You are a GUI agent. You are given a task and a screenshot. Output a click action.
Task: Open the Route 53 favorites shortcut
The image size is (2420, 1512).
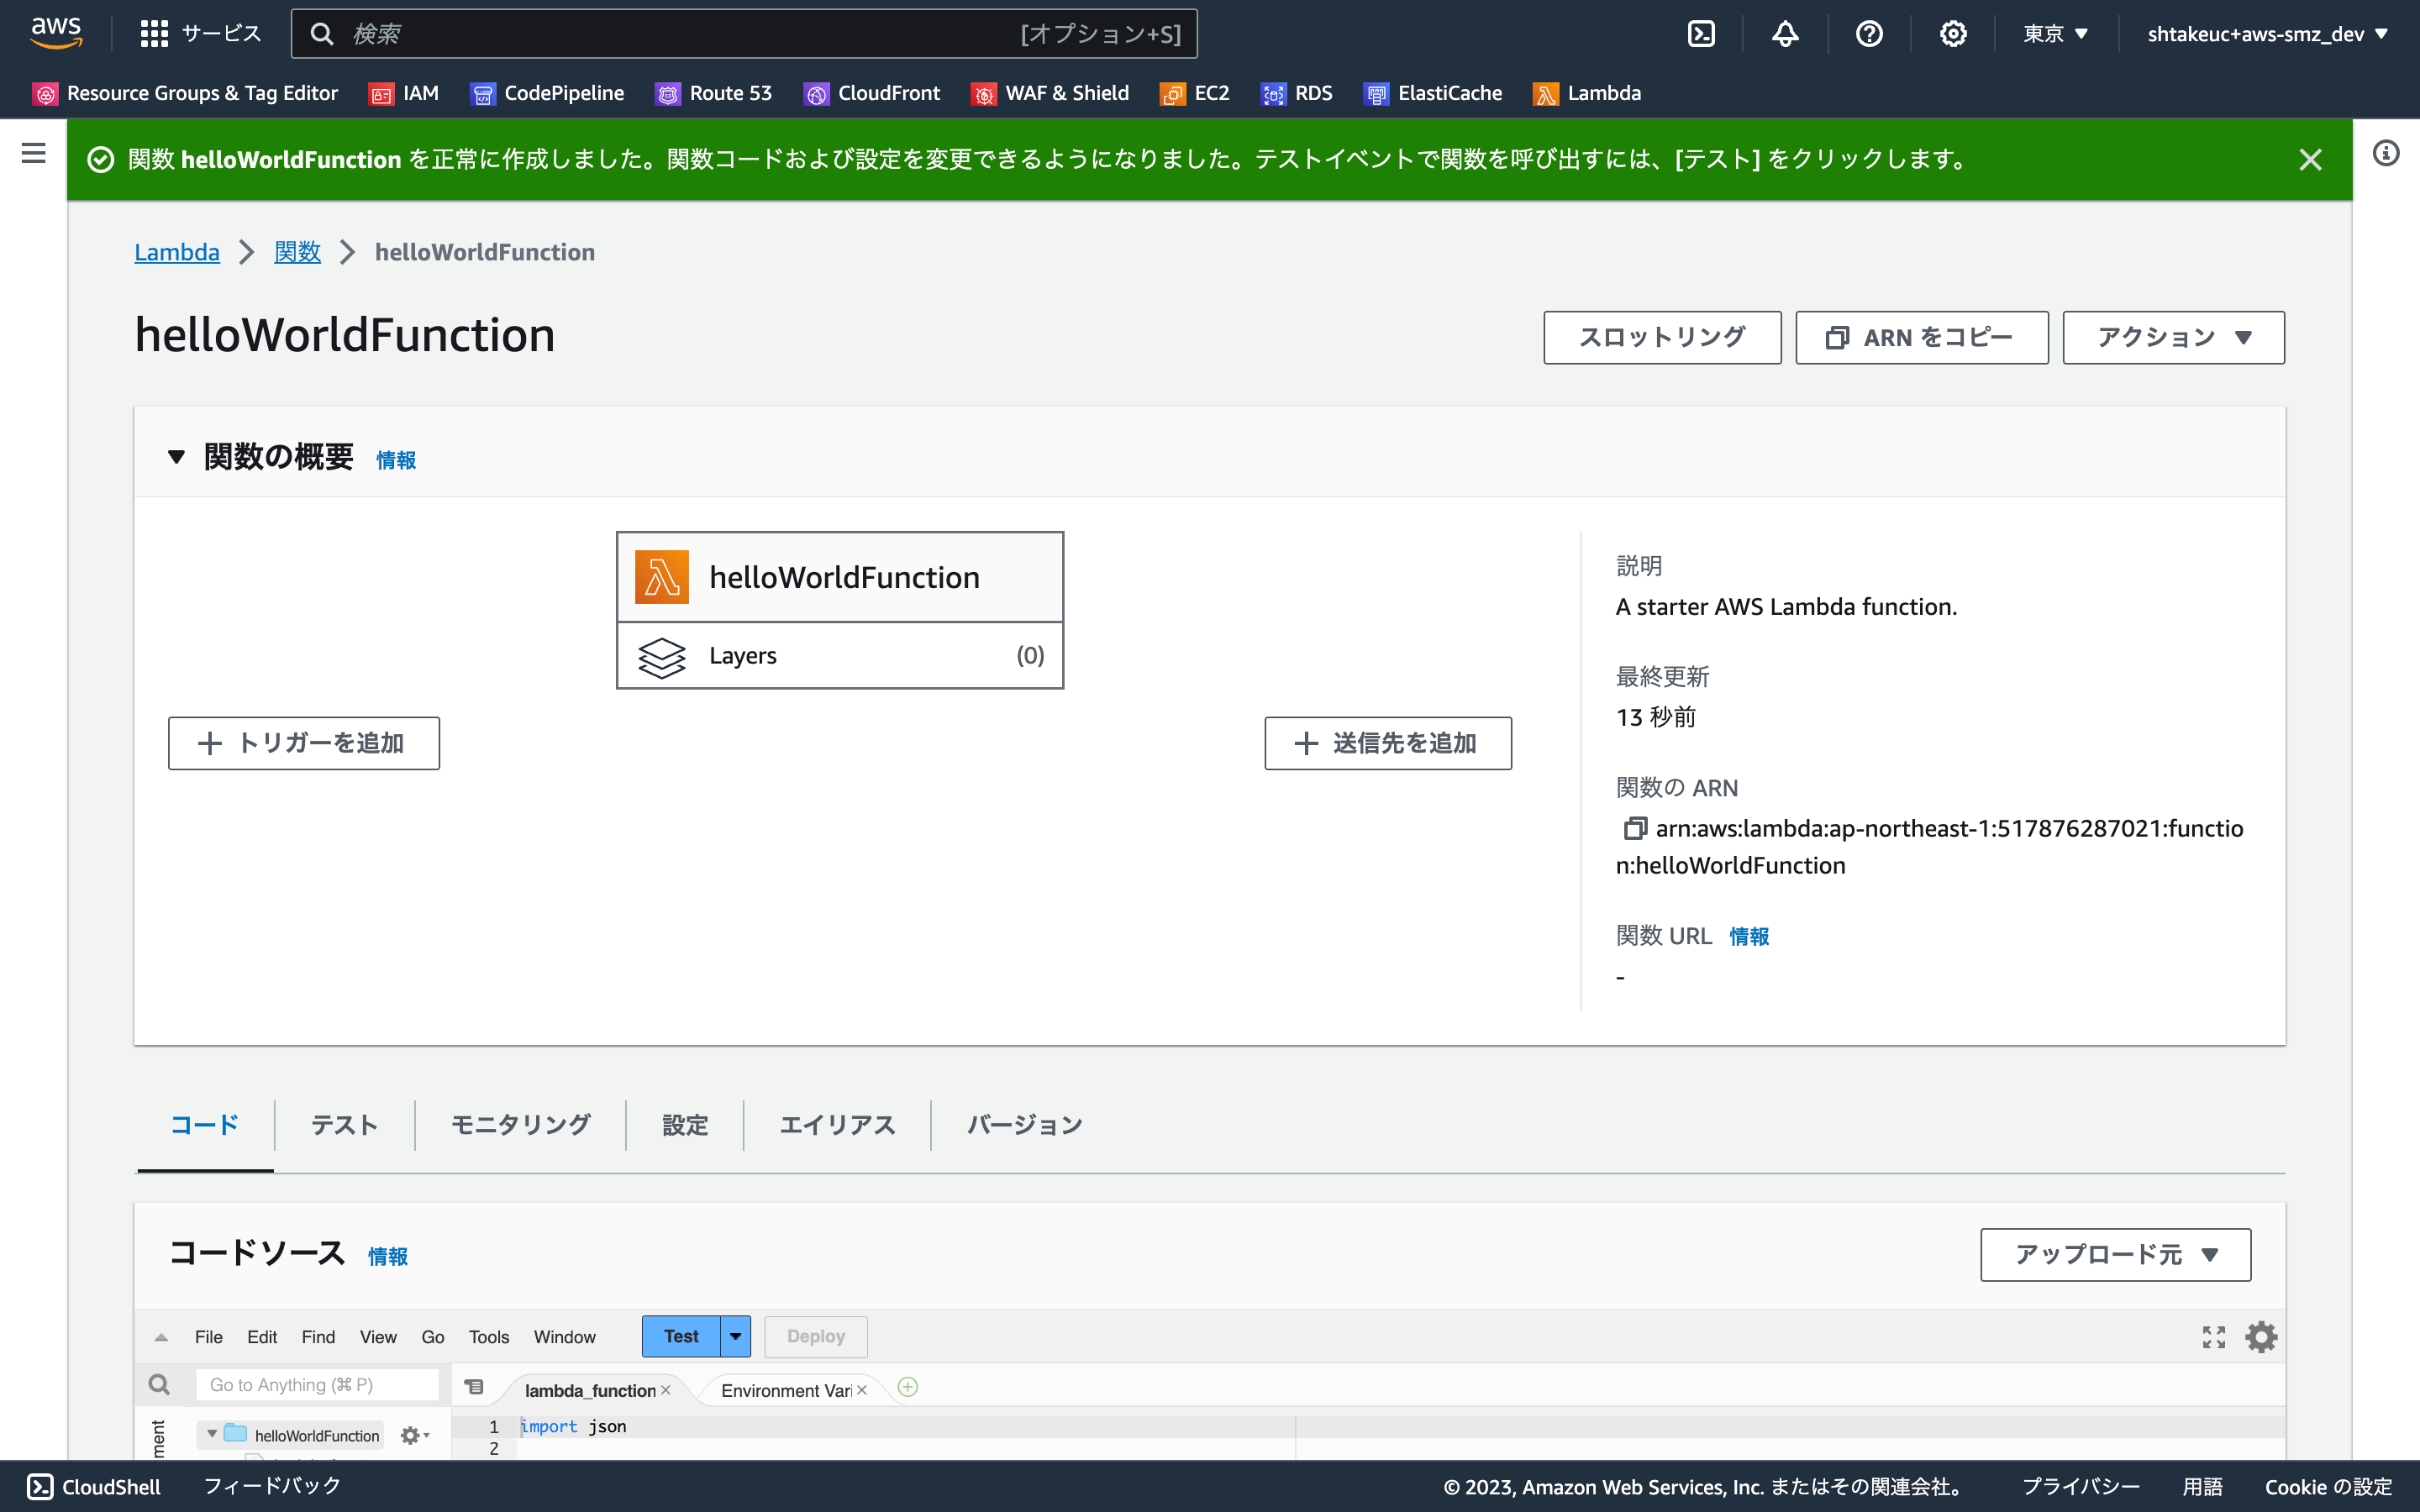click(713, 93)
